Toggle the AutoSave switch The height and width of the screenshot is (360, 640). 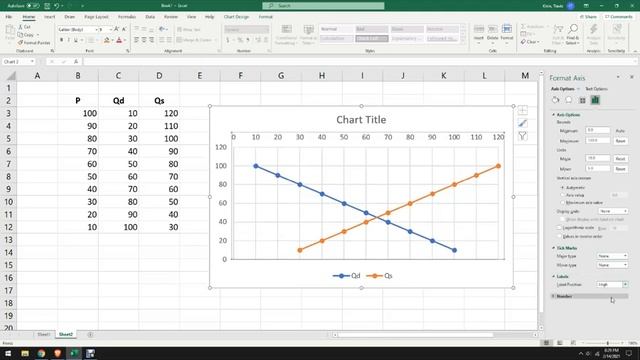33,6
